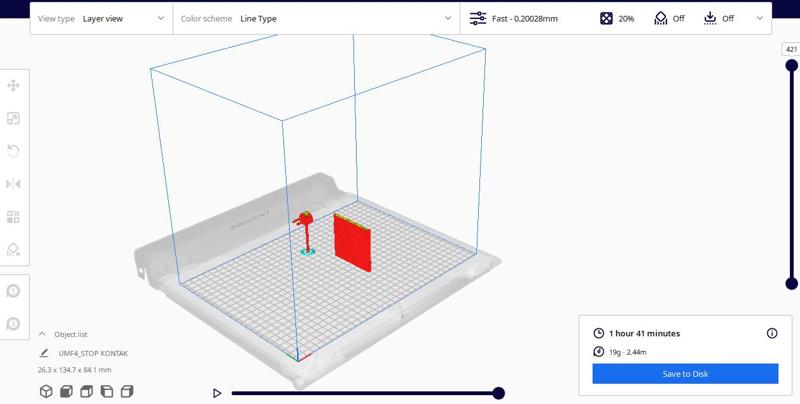800x404 pixels.
Task: Select the Move tool in left toolbar
Action: [x=13, y=85]
